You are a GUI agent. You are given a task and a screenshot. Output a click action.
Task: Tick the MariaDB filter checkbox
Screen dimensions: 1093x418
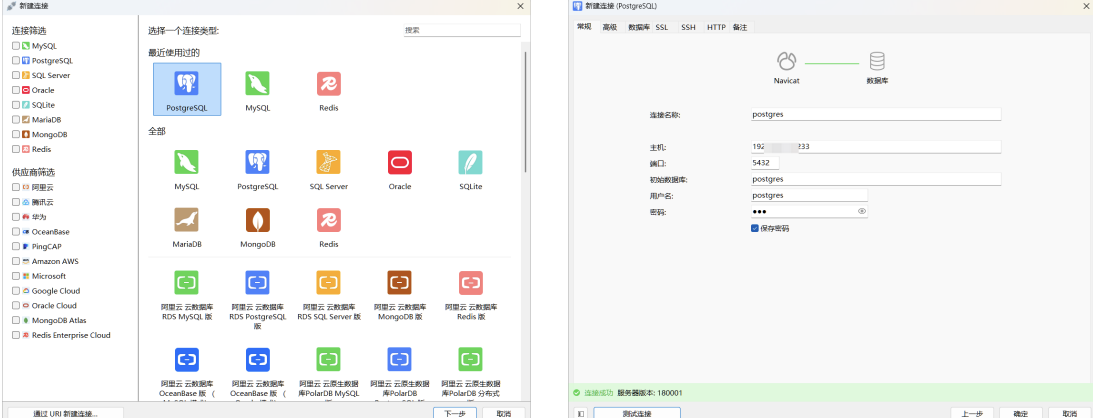15,120
